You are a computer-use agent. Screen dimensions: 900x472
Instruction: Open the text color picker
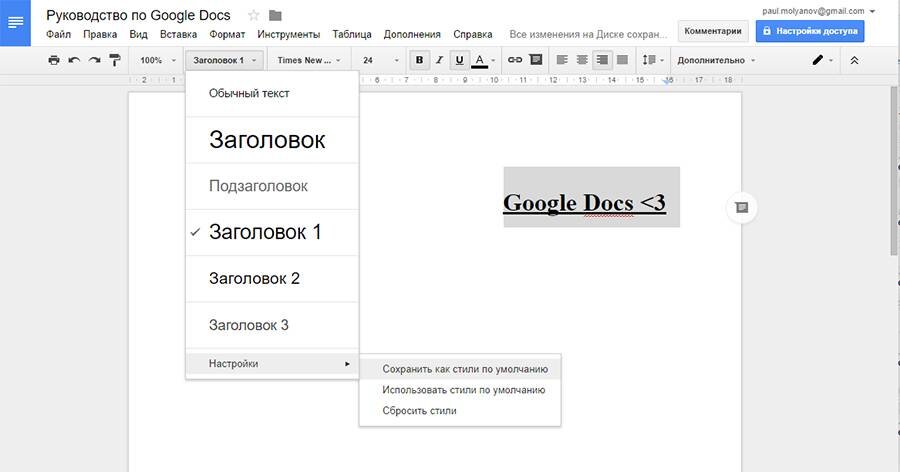pos(483,60)
